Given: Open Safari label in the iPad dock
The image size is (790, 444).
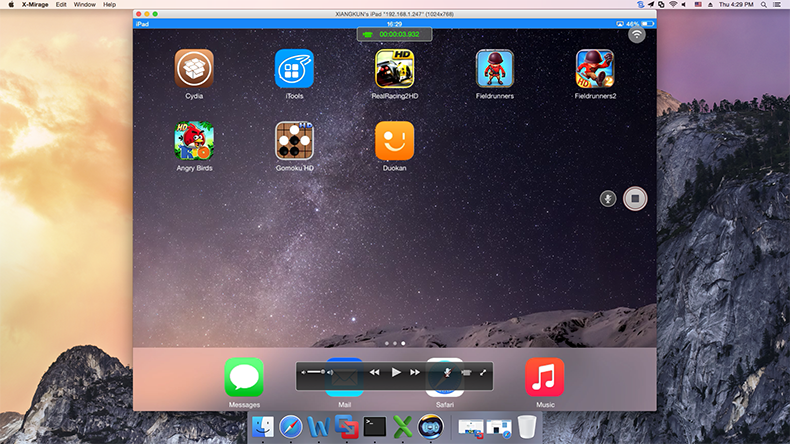Looking at the screenshot, I should 445,405.
